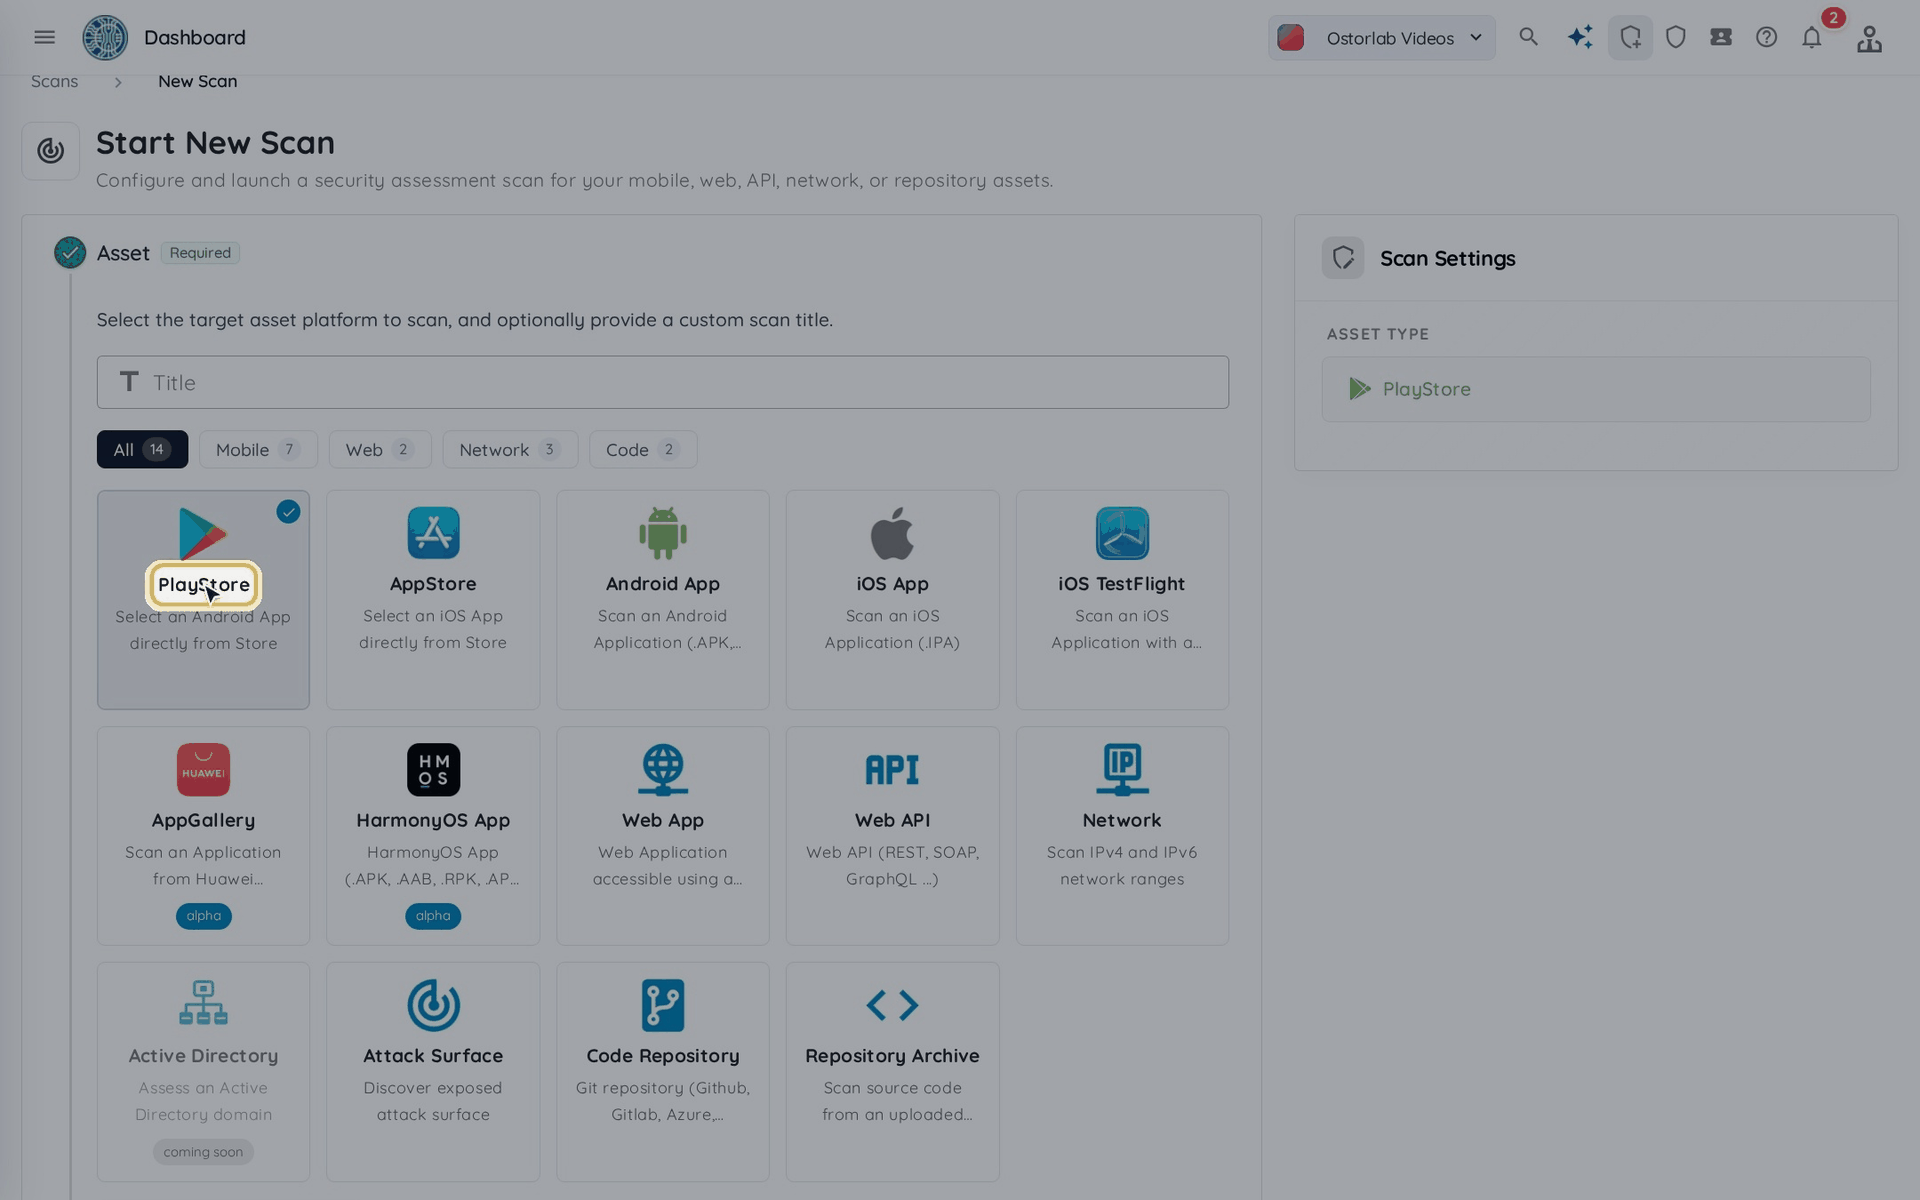Select the HarmonyOS App HMOS icon
This screenshot has width=1920, height=1200.
(433, 769)
